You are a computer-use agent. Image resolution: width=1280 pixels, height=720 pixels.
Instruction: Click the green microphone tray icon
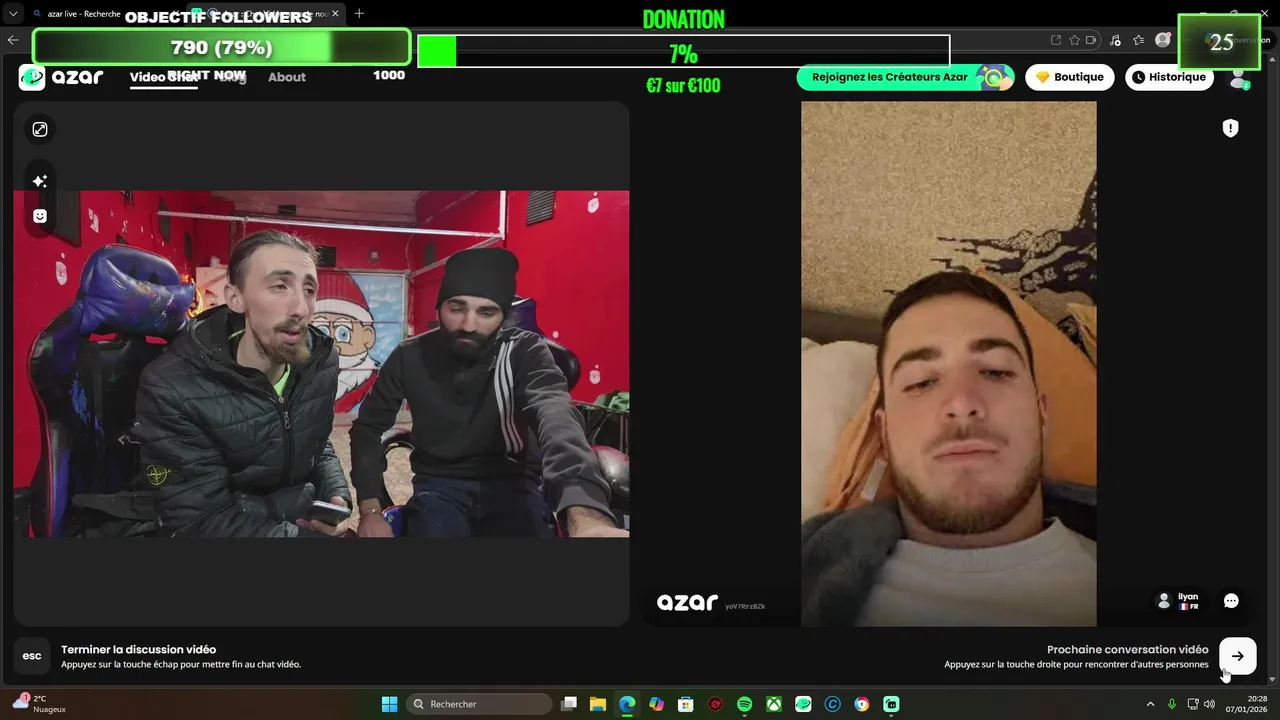[x=1172, y=704]
